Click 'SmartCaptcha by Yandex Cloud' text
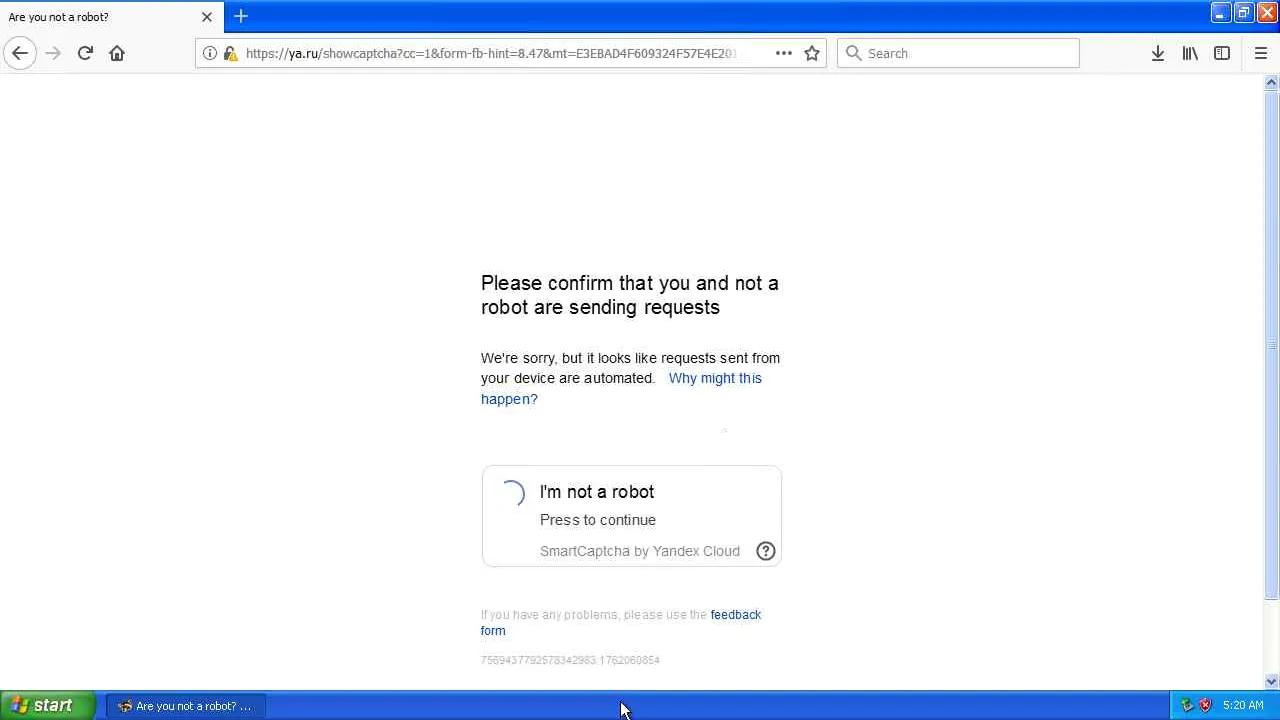 tap(640, 551)
